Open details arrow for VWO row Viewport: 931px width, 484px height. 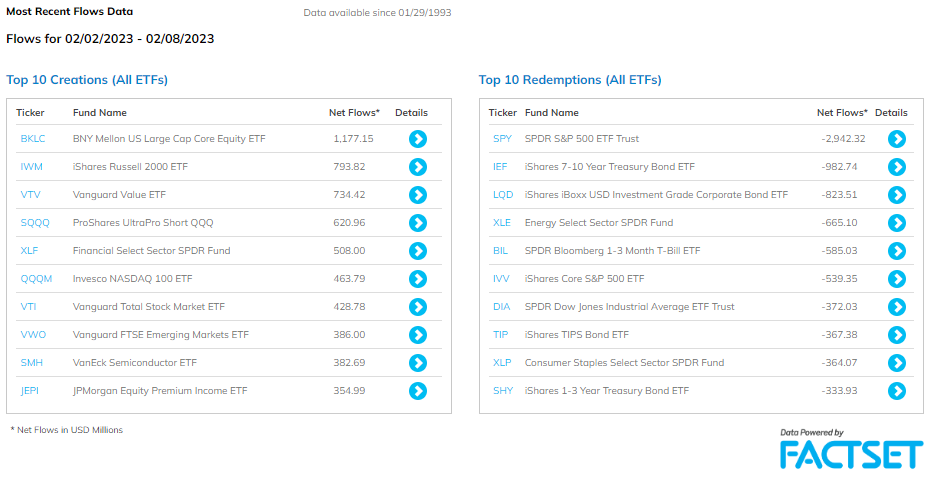pos(418,335)
